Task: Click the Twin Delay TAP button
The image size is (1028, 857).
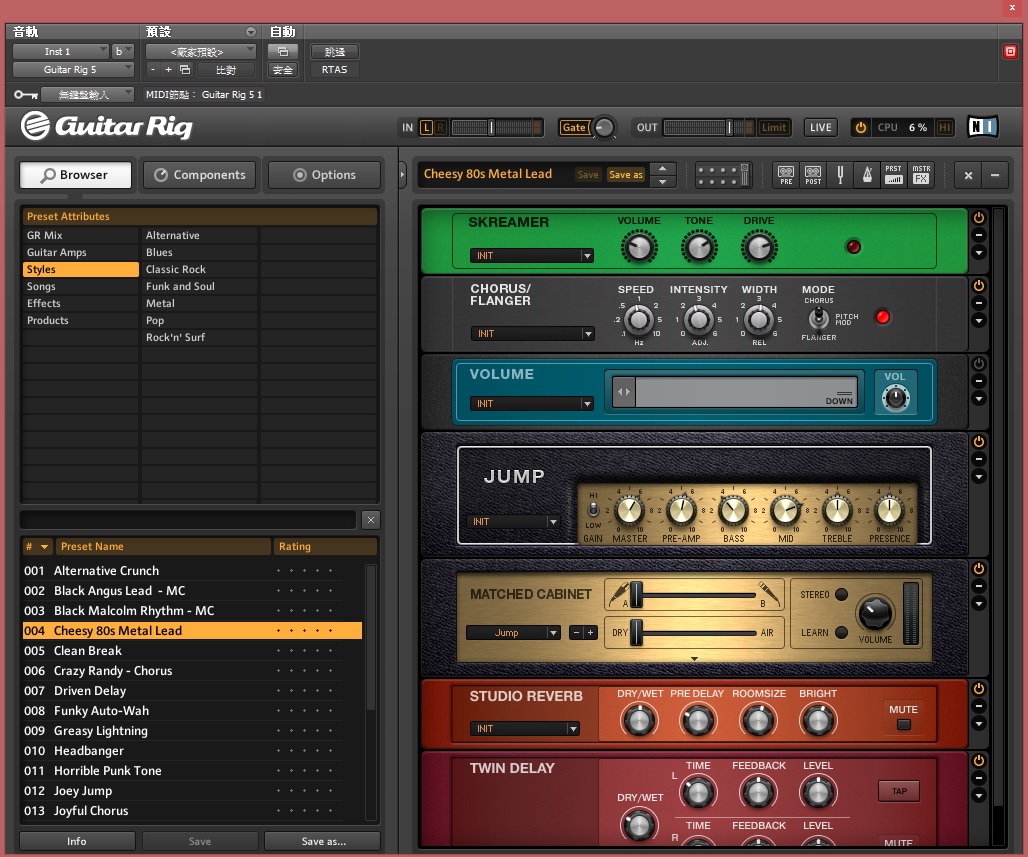Action: (899, 791)
